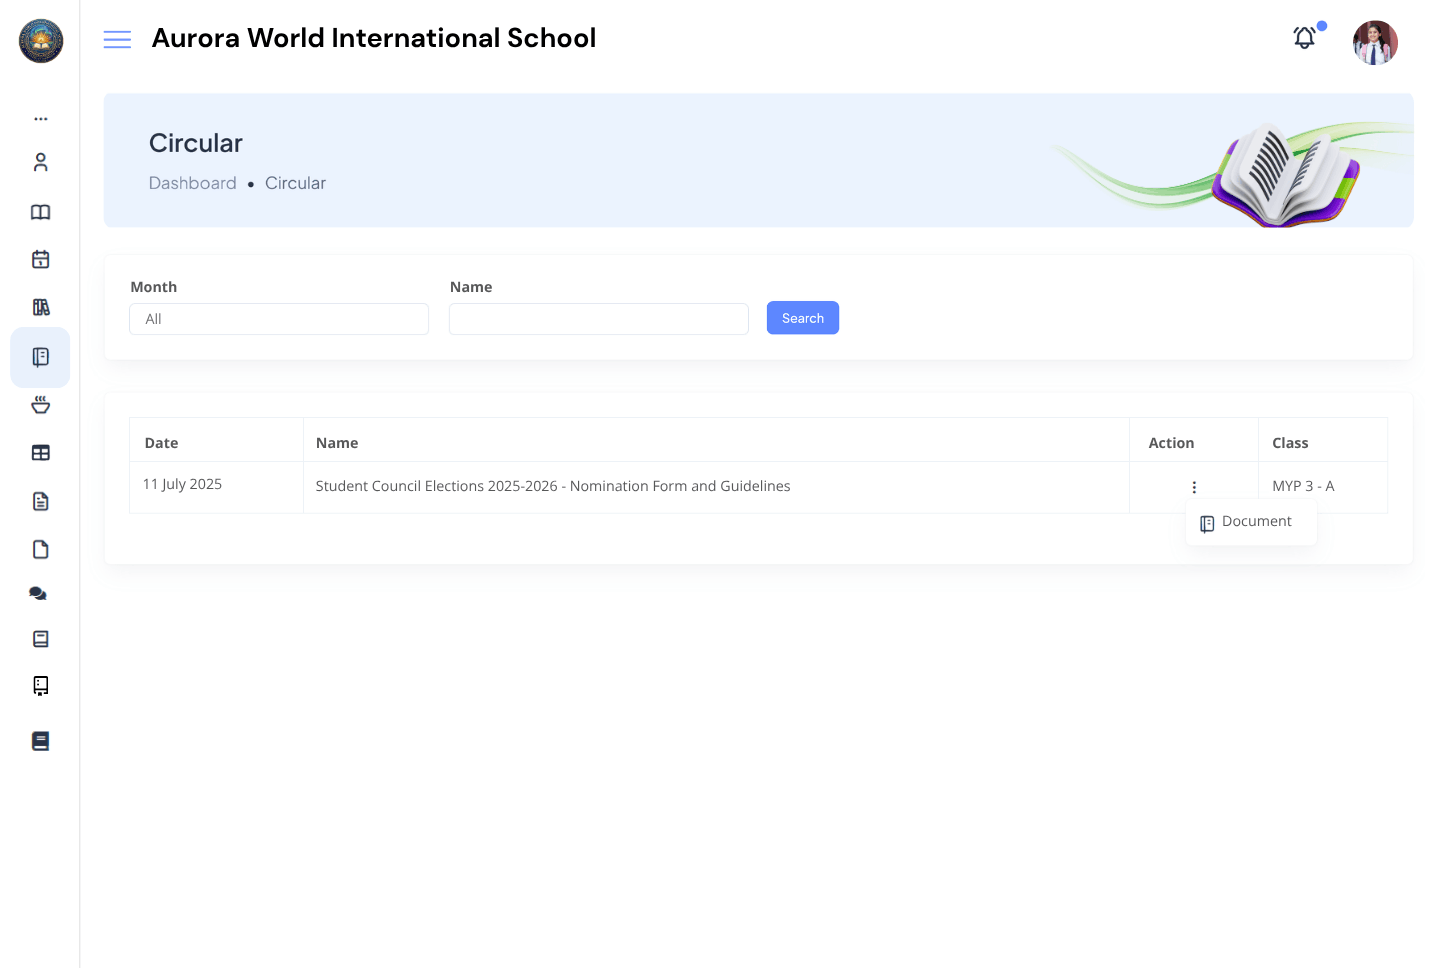Click inside the Name search field
Viewport: 1440px width, 968px height.
pyautogui.click(x=598, y=318)
